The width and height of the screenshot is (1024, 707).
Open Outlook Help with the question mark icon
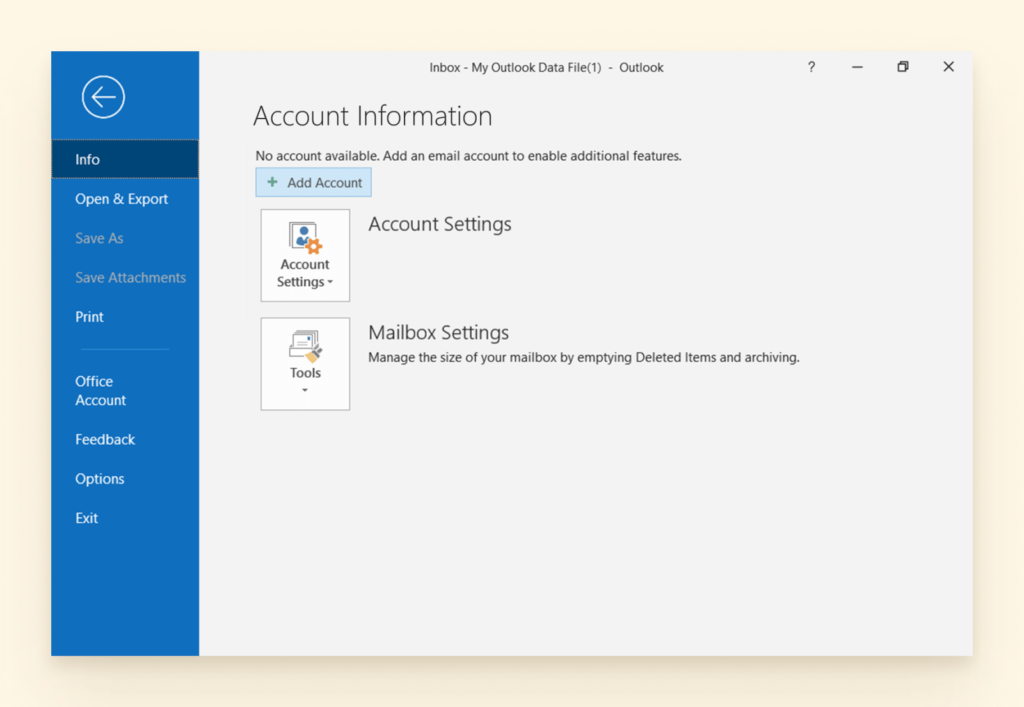click(810, 66)
